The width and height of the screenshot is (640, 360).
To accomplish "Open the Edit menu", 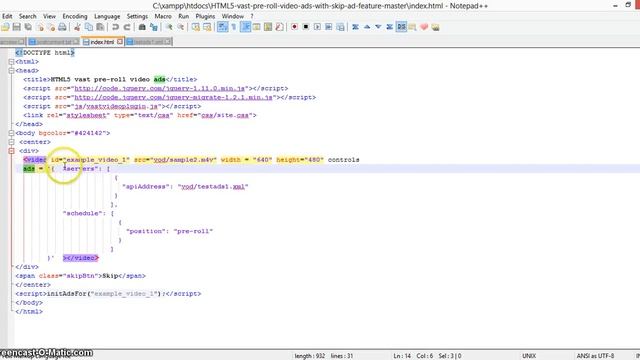I will [7, 16].
